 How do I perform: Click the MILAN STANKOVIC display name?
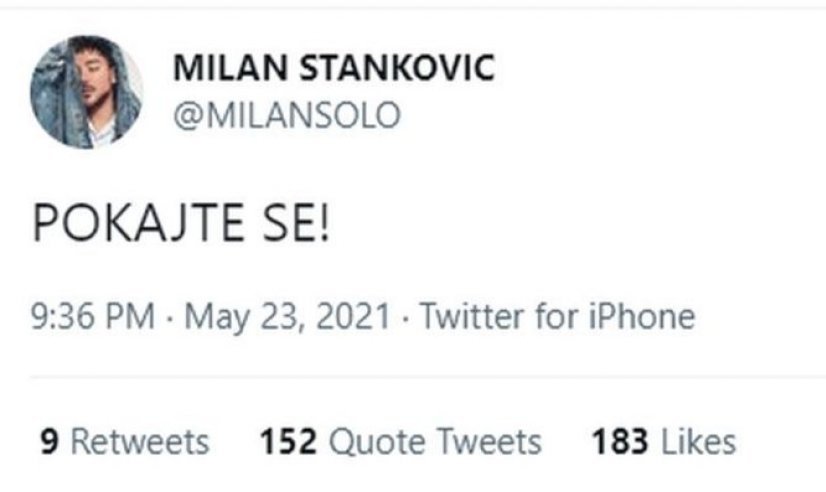point(334,69)
